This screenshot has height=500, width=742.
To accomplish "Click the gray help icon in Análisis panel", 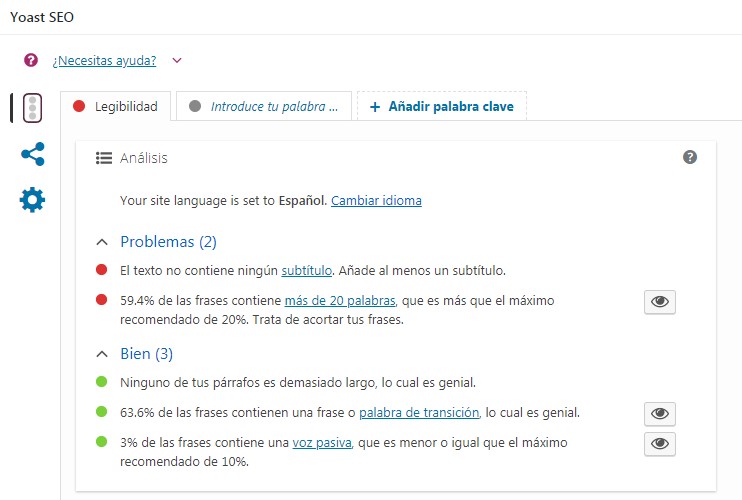I will [689, 157].
